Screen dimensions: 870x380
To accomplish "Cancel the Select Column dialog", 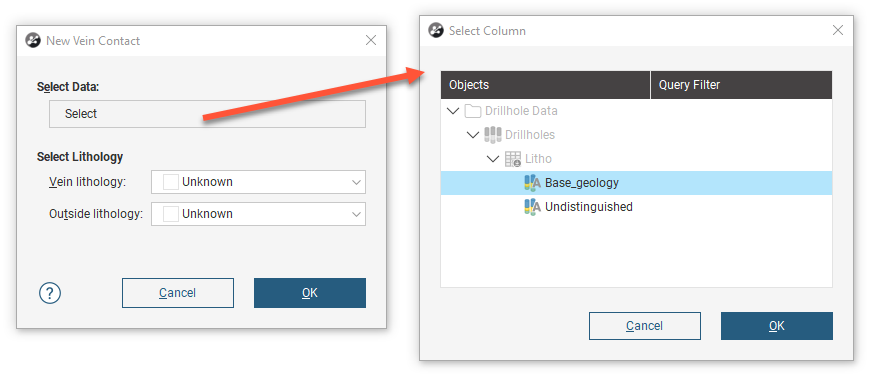I will pos(645,326).
